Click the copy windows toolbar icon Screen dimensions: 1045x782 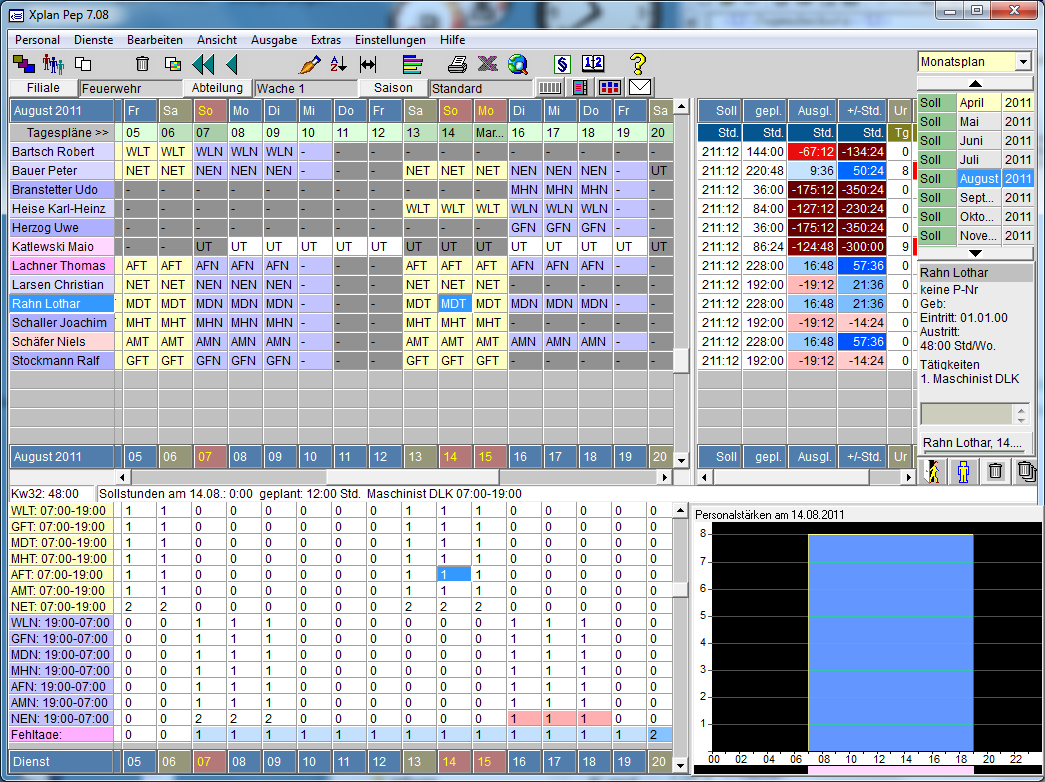tap(83, 64)
